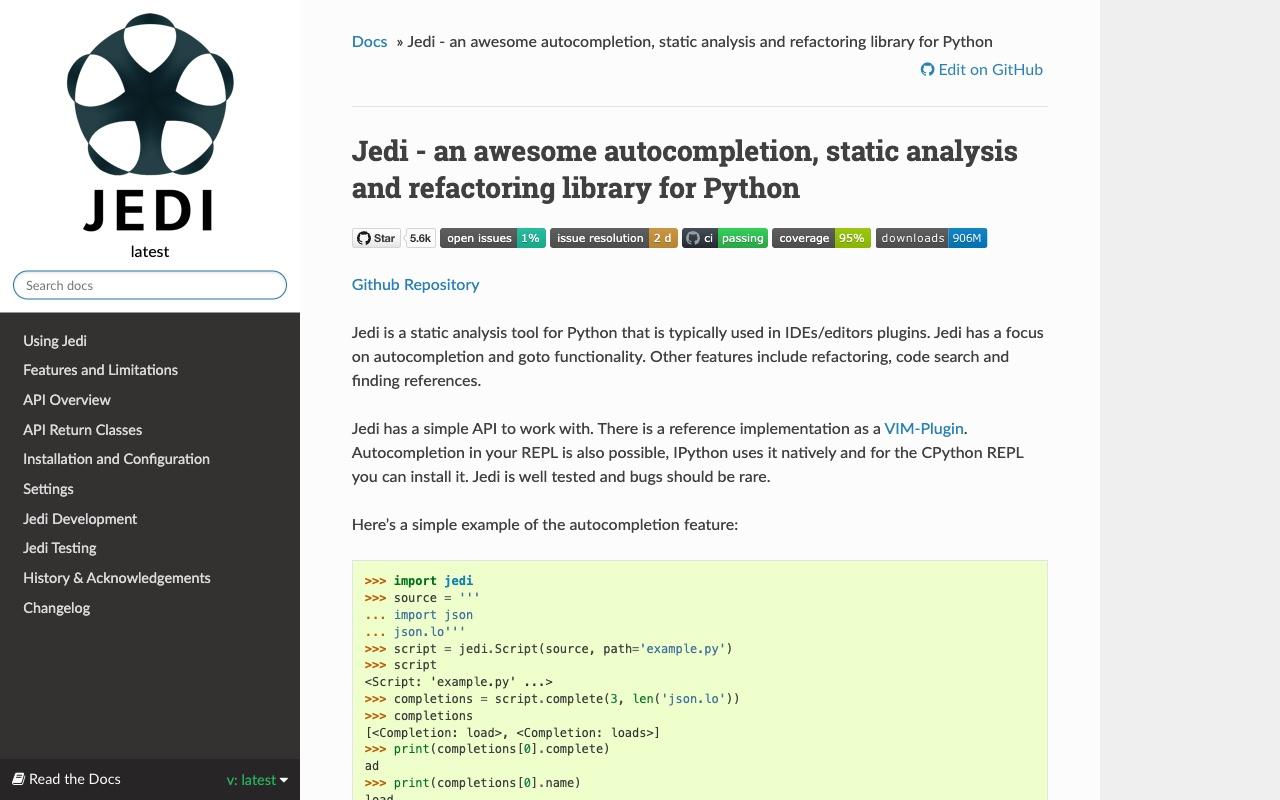Click the 'latest' version text under logo

pos(150,252)
